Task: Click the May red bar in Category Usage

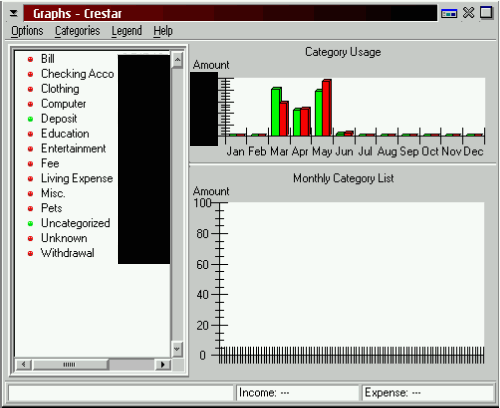Action: [327, 108]
